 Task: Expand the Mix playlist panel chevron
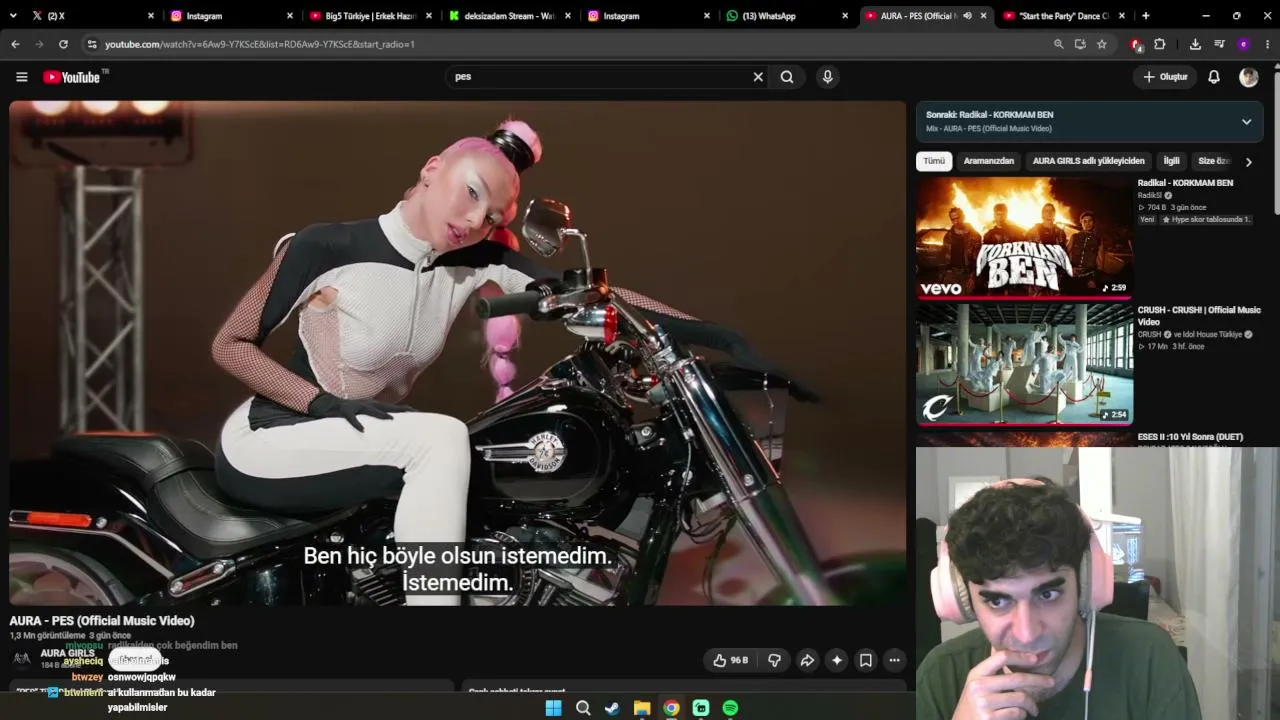point(1246,122)
